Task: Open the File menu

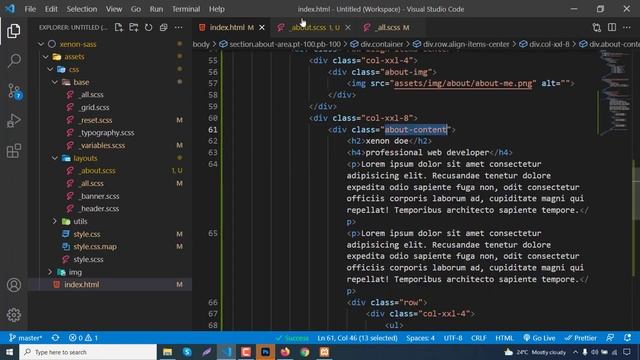Action: tap(30, 9)
